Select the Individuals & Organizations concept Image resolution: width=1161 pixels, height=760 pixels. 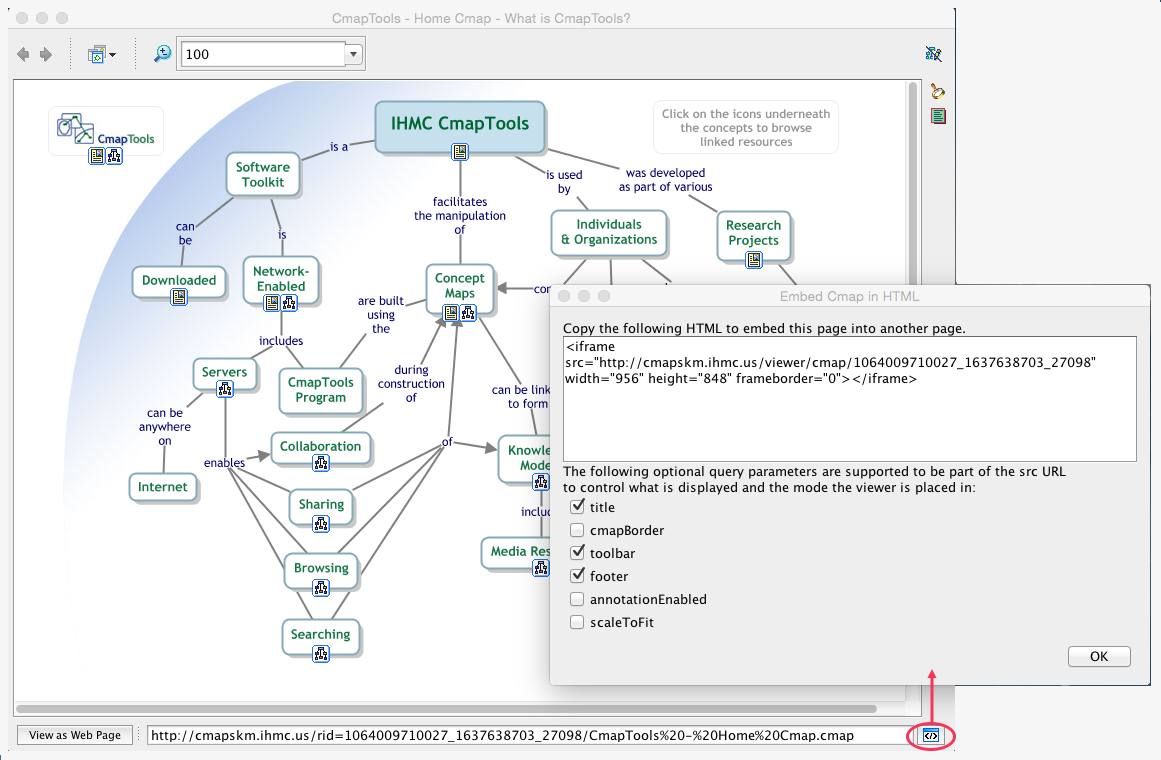609,233
